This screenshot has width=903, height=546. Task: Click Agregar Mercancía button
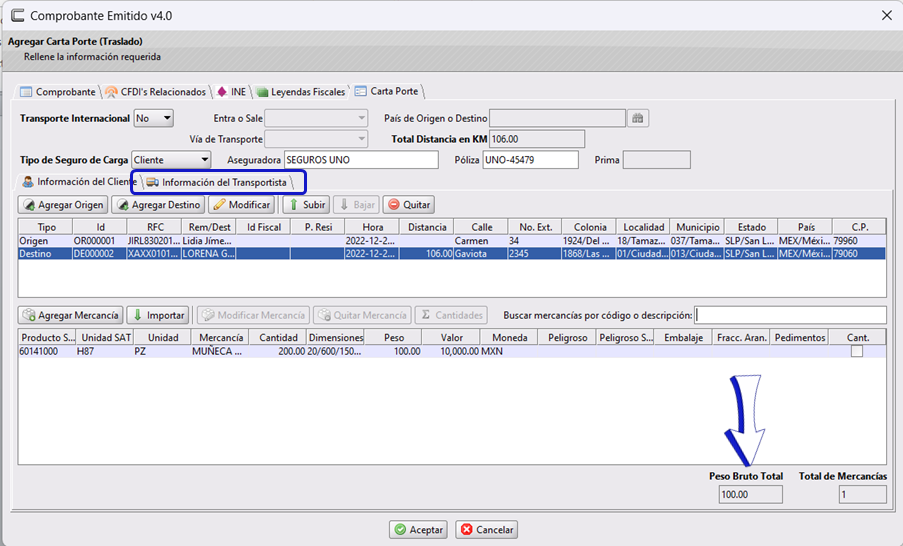click(x=70, y=315)
